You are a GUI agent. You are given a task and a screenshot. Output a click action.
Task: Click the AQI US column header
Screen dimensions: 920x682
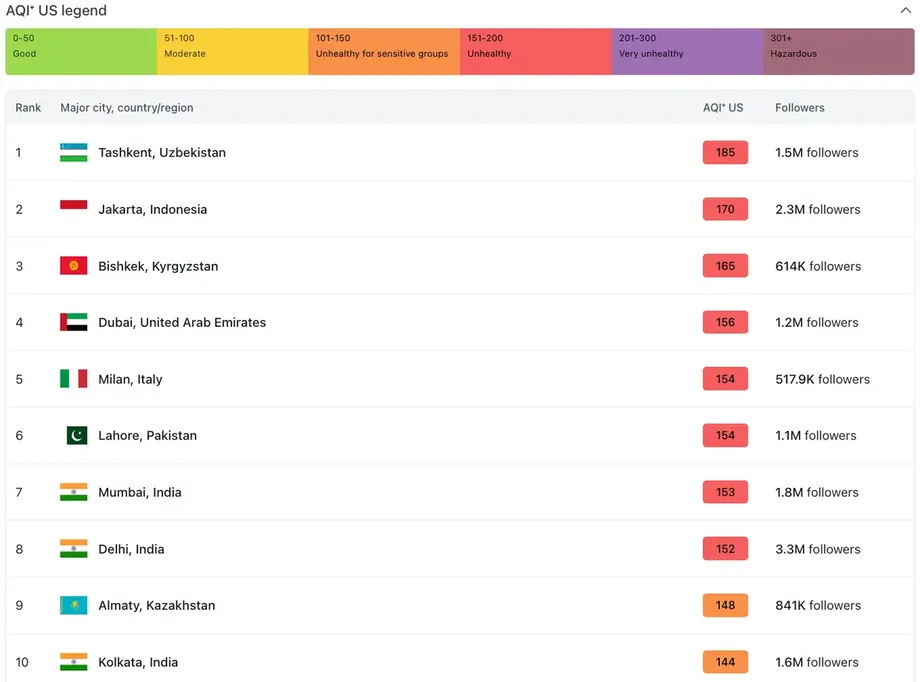click(723, 107)
